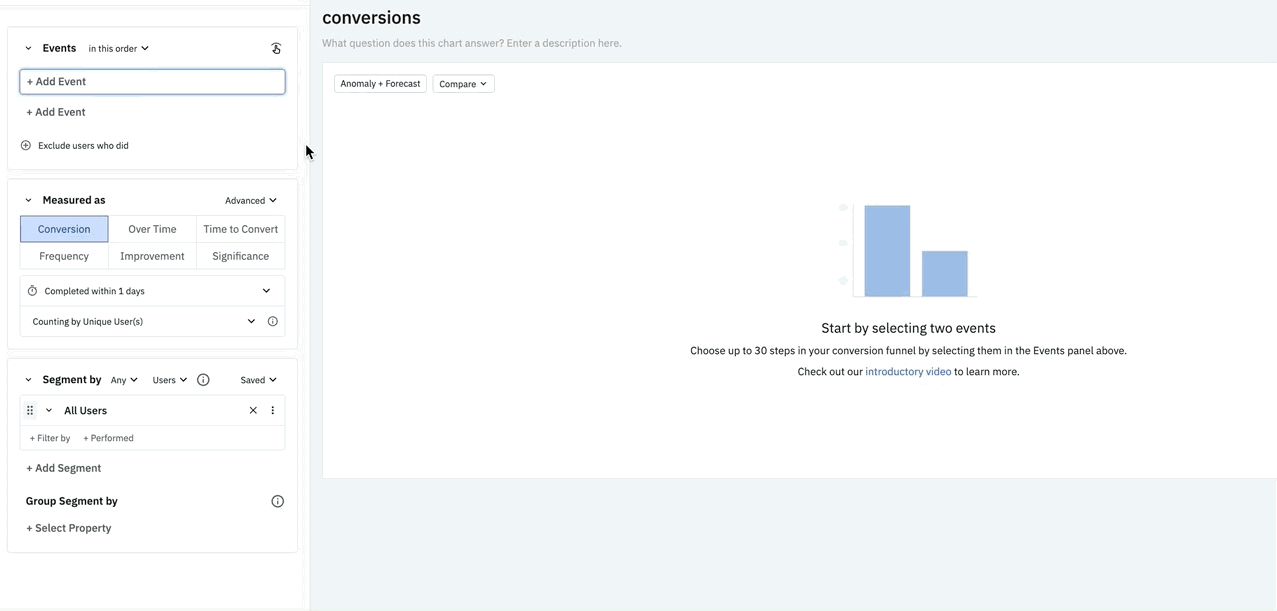Open the introductory video link
1277x611 pixels.
[908, 372]
